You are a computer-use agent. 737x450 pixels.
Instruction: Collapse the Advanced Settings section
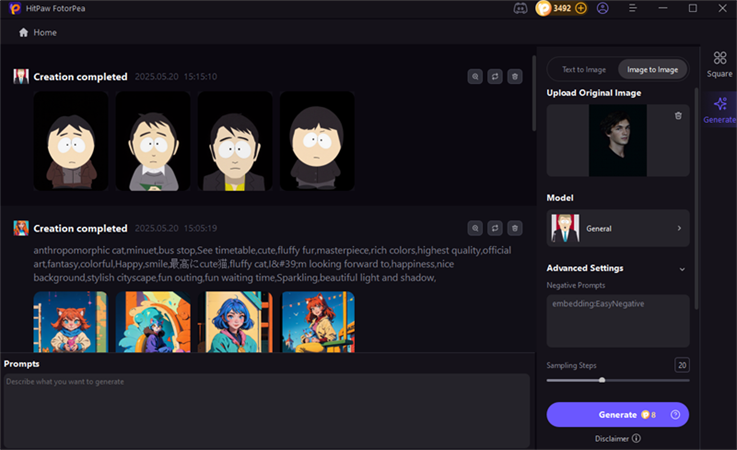(x=682, y=269)
